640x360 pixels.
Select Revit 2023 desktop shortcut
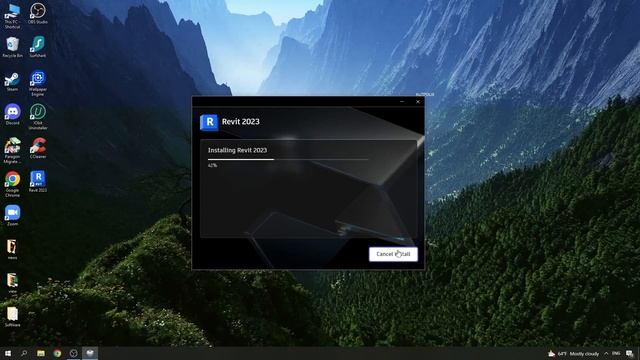click(38, 182)
